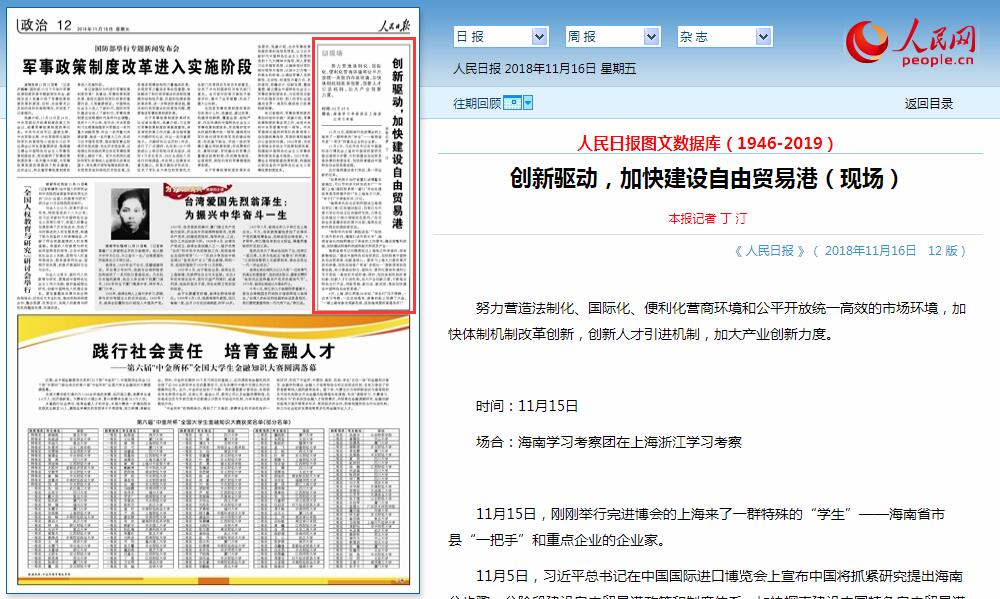Click the byline 本报记者 丁汀
Image resolution: width=1000 pixels, height=599 pixels.
707,218
